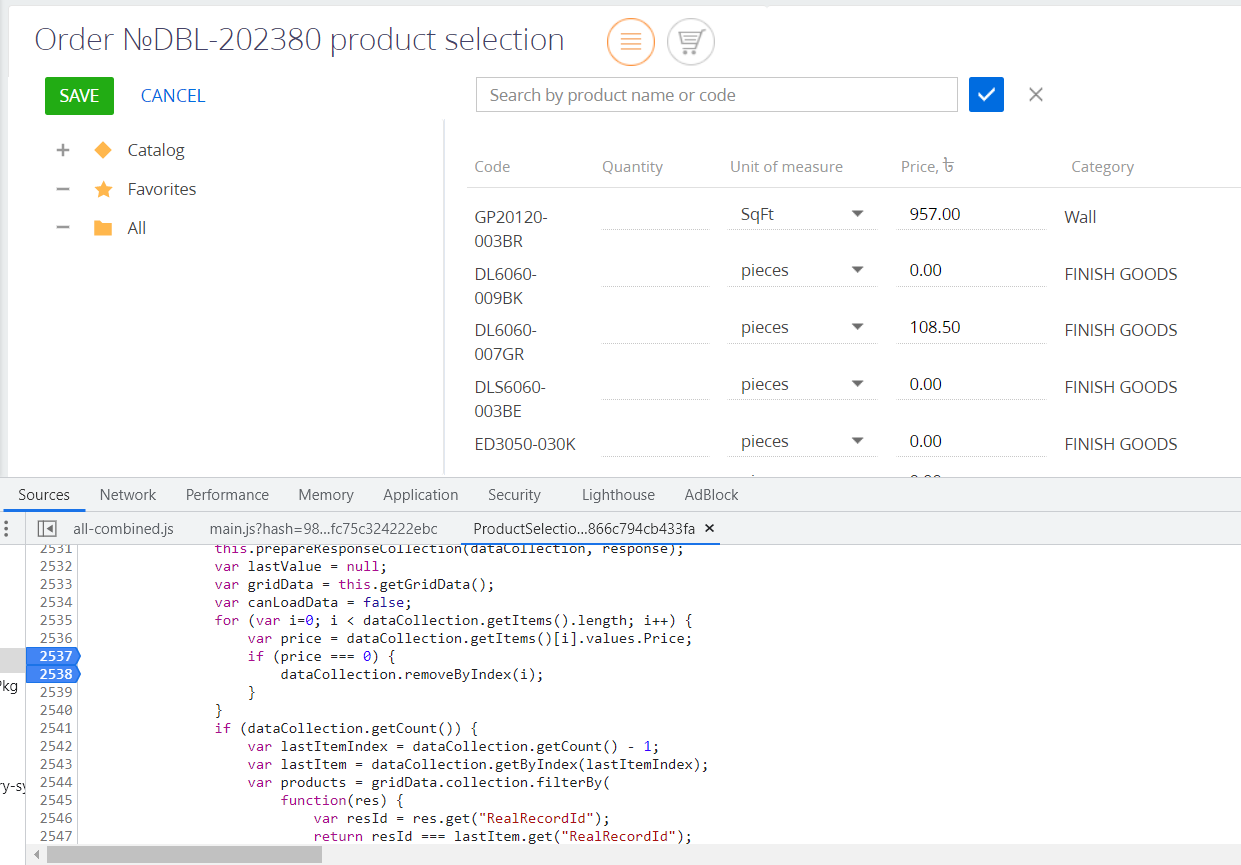Click Catalog tree item label
Viewport: 1241px width, 865px height.
[x=156, y=150]
